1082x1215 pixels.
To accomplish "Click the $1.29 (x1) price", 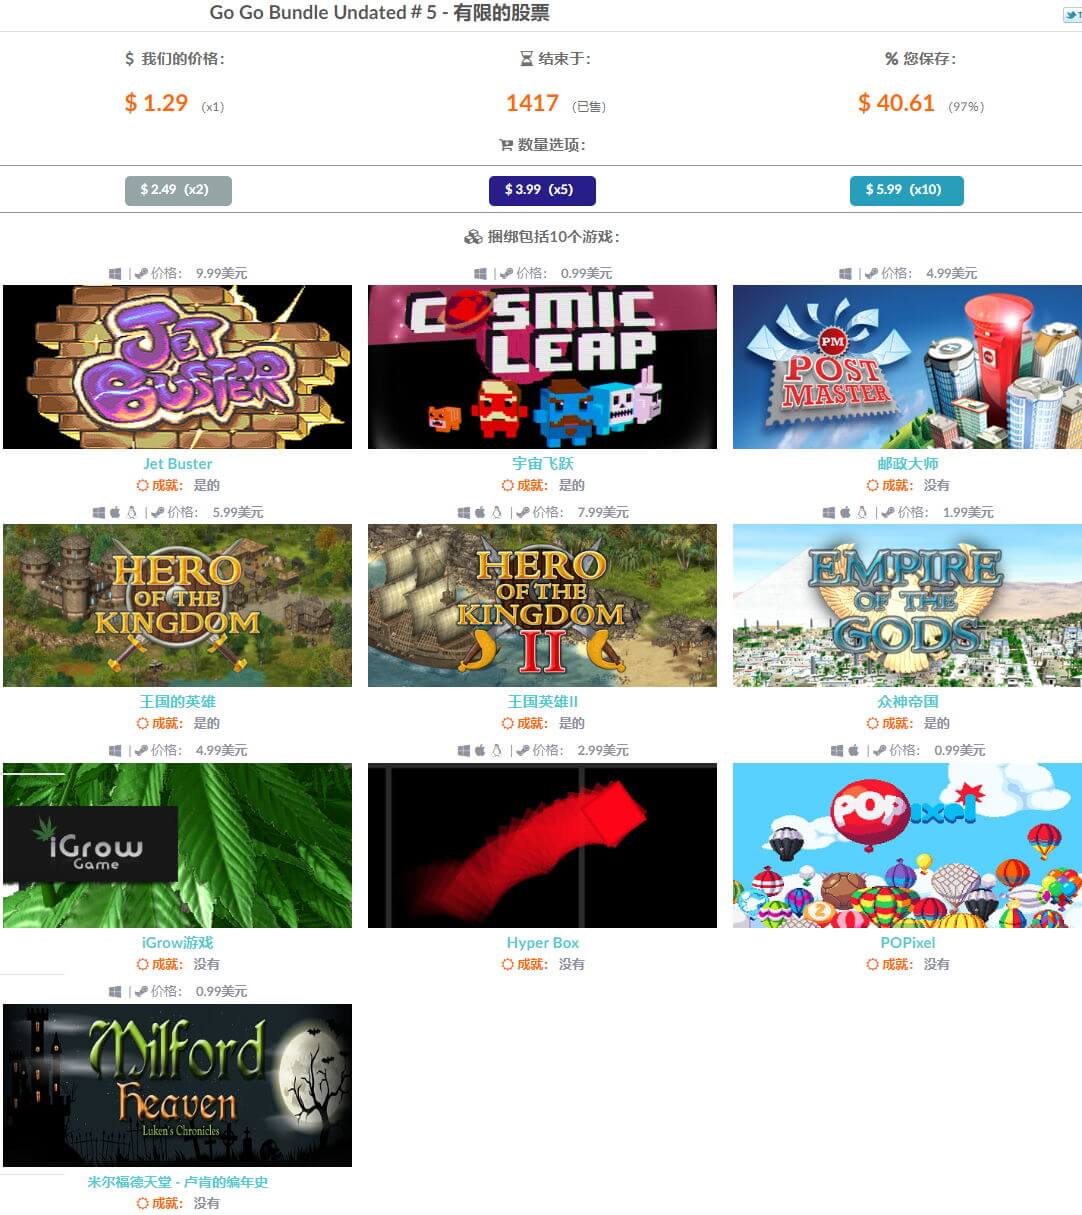I will click(x=156, y=103).
